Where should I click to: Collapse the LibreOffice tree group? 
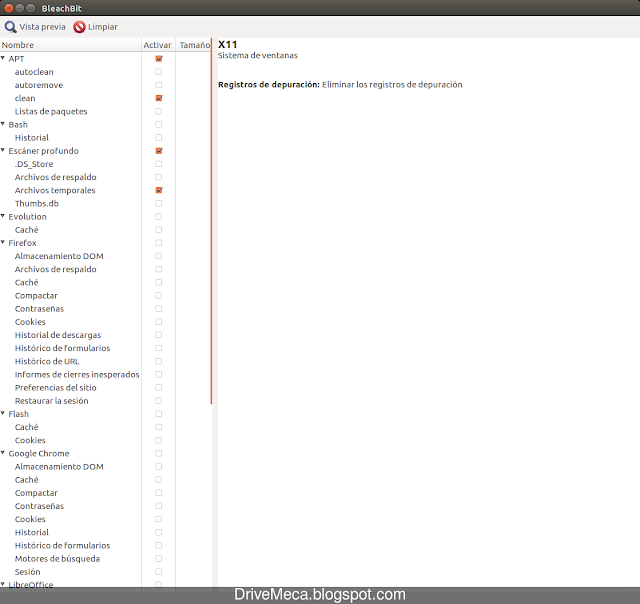coord(3,584)
